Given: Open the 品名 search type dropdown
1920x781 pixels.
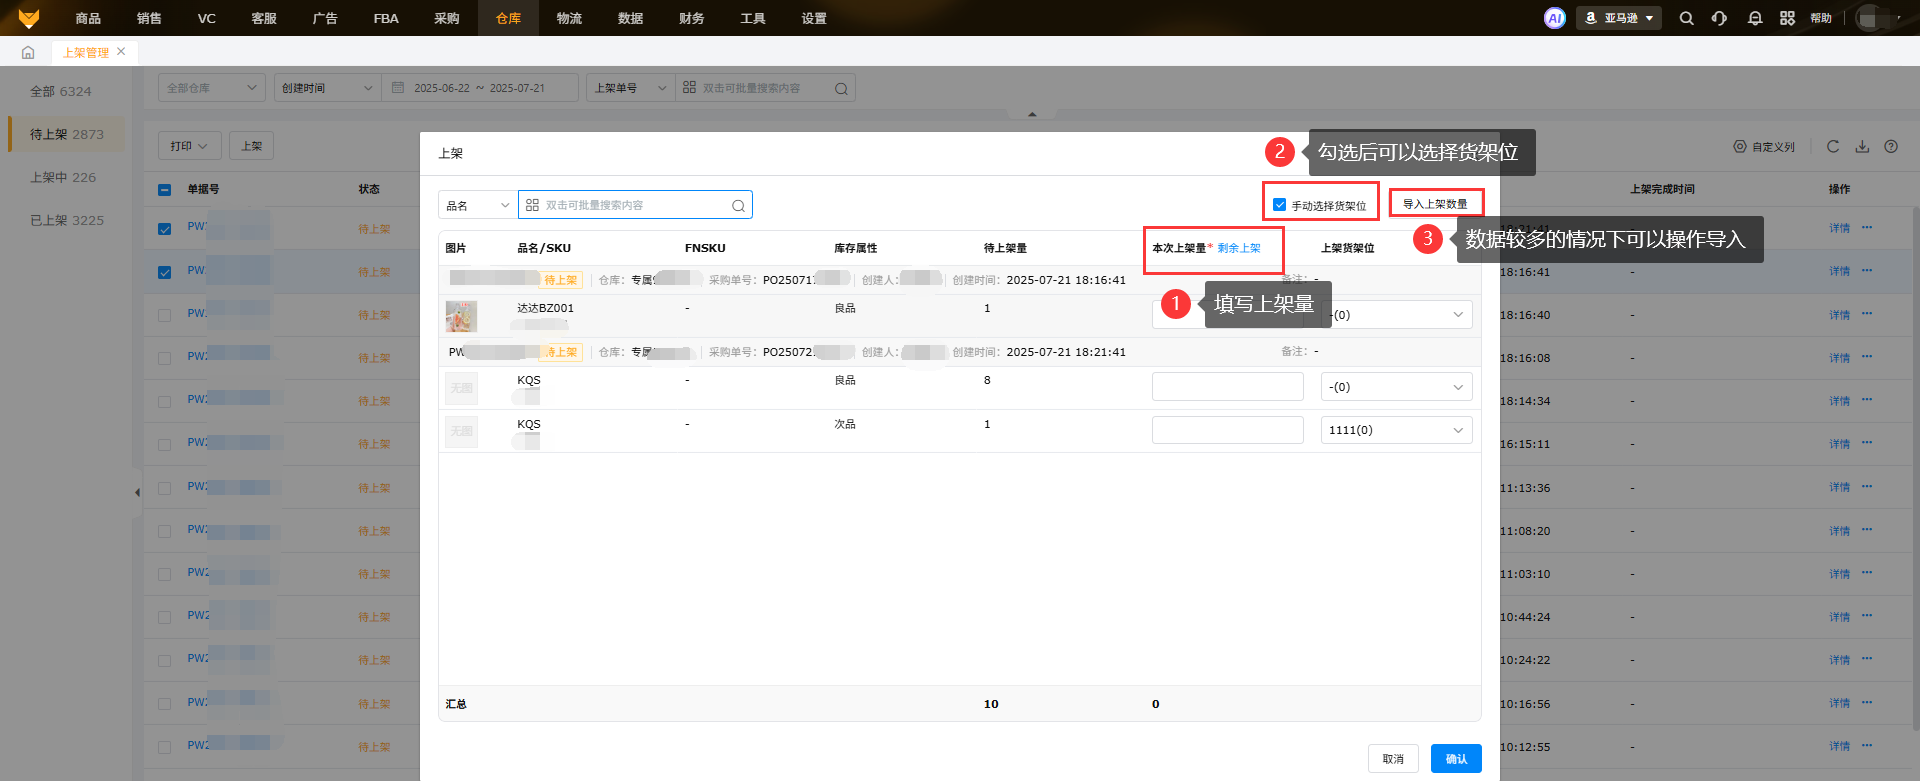Looking at the screenshot, I should coord(477,205).
